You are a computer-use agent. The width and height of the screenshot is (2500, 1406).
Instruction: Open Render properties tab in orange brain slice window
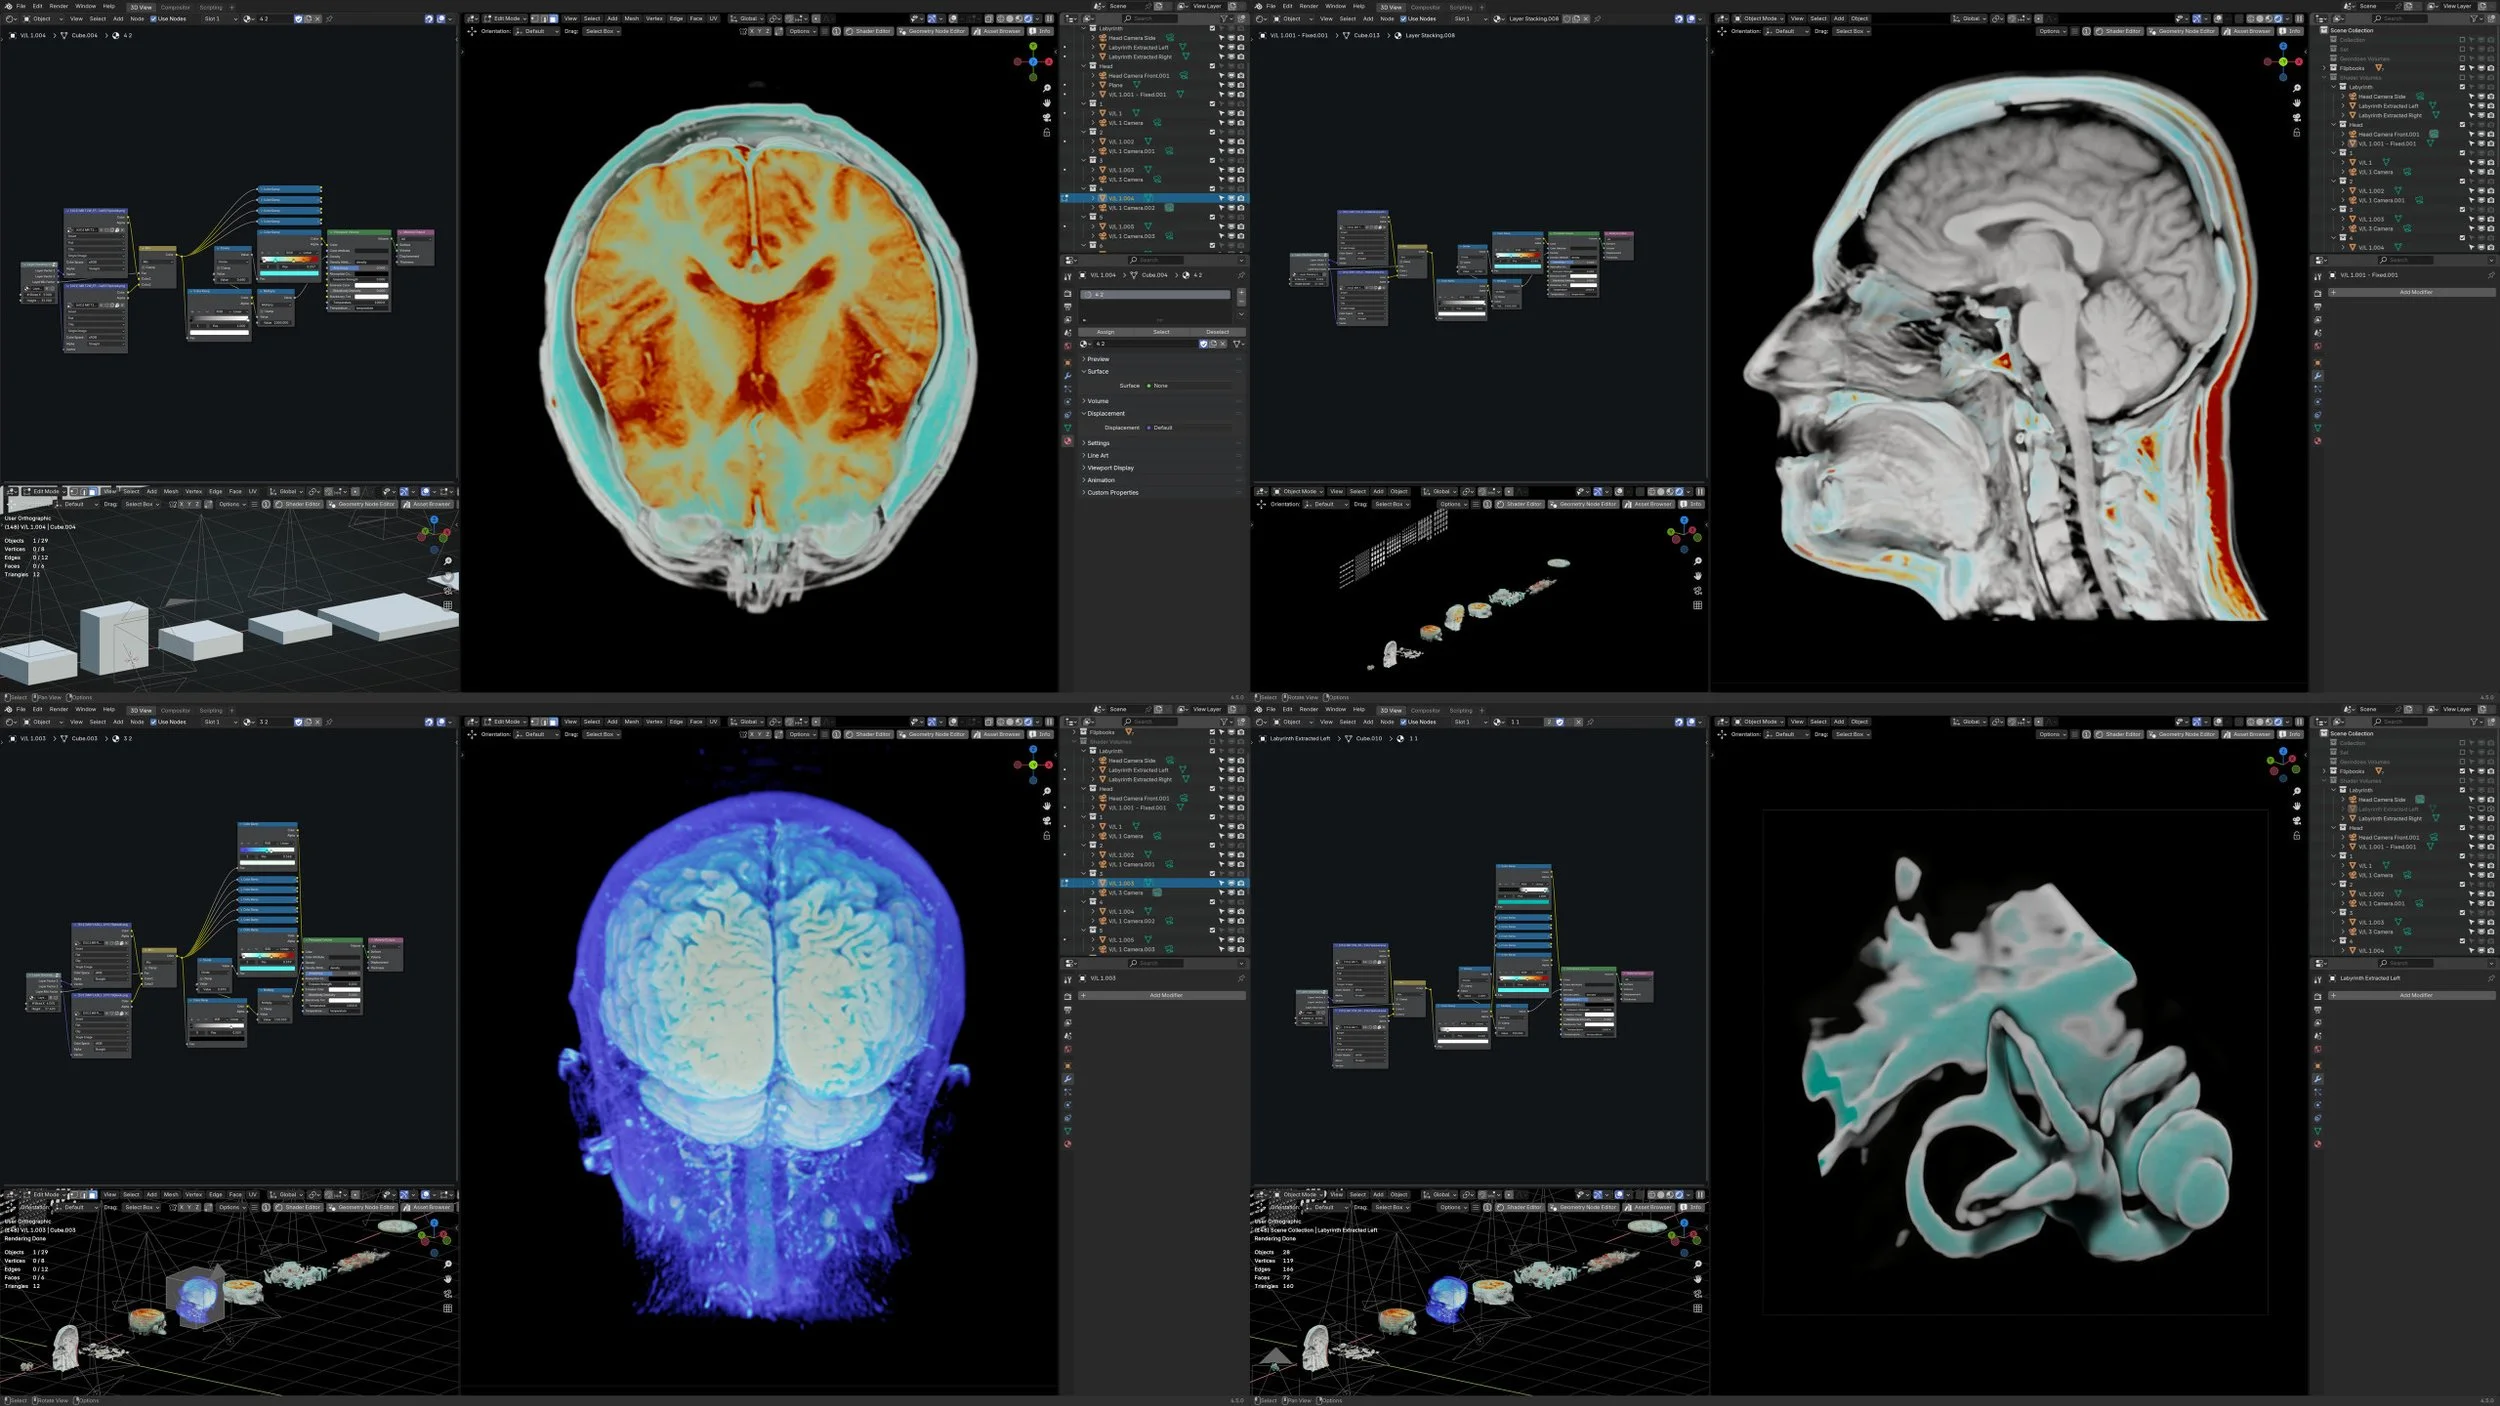(1067, 294)
